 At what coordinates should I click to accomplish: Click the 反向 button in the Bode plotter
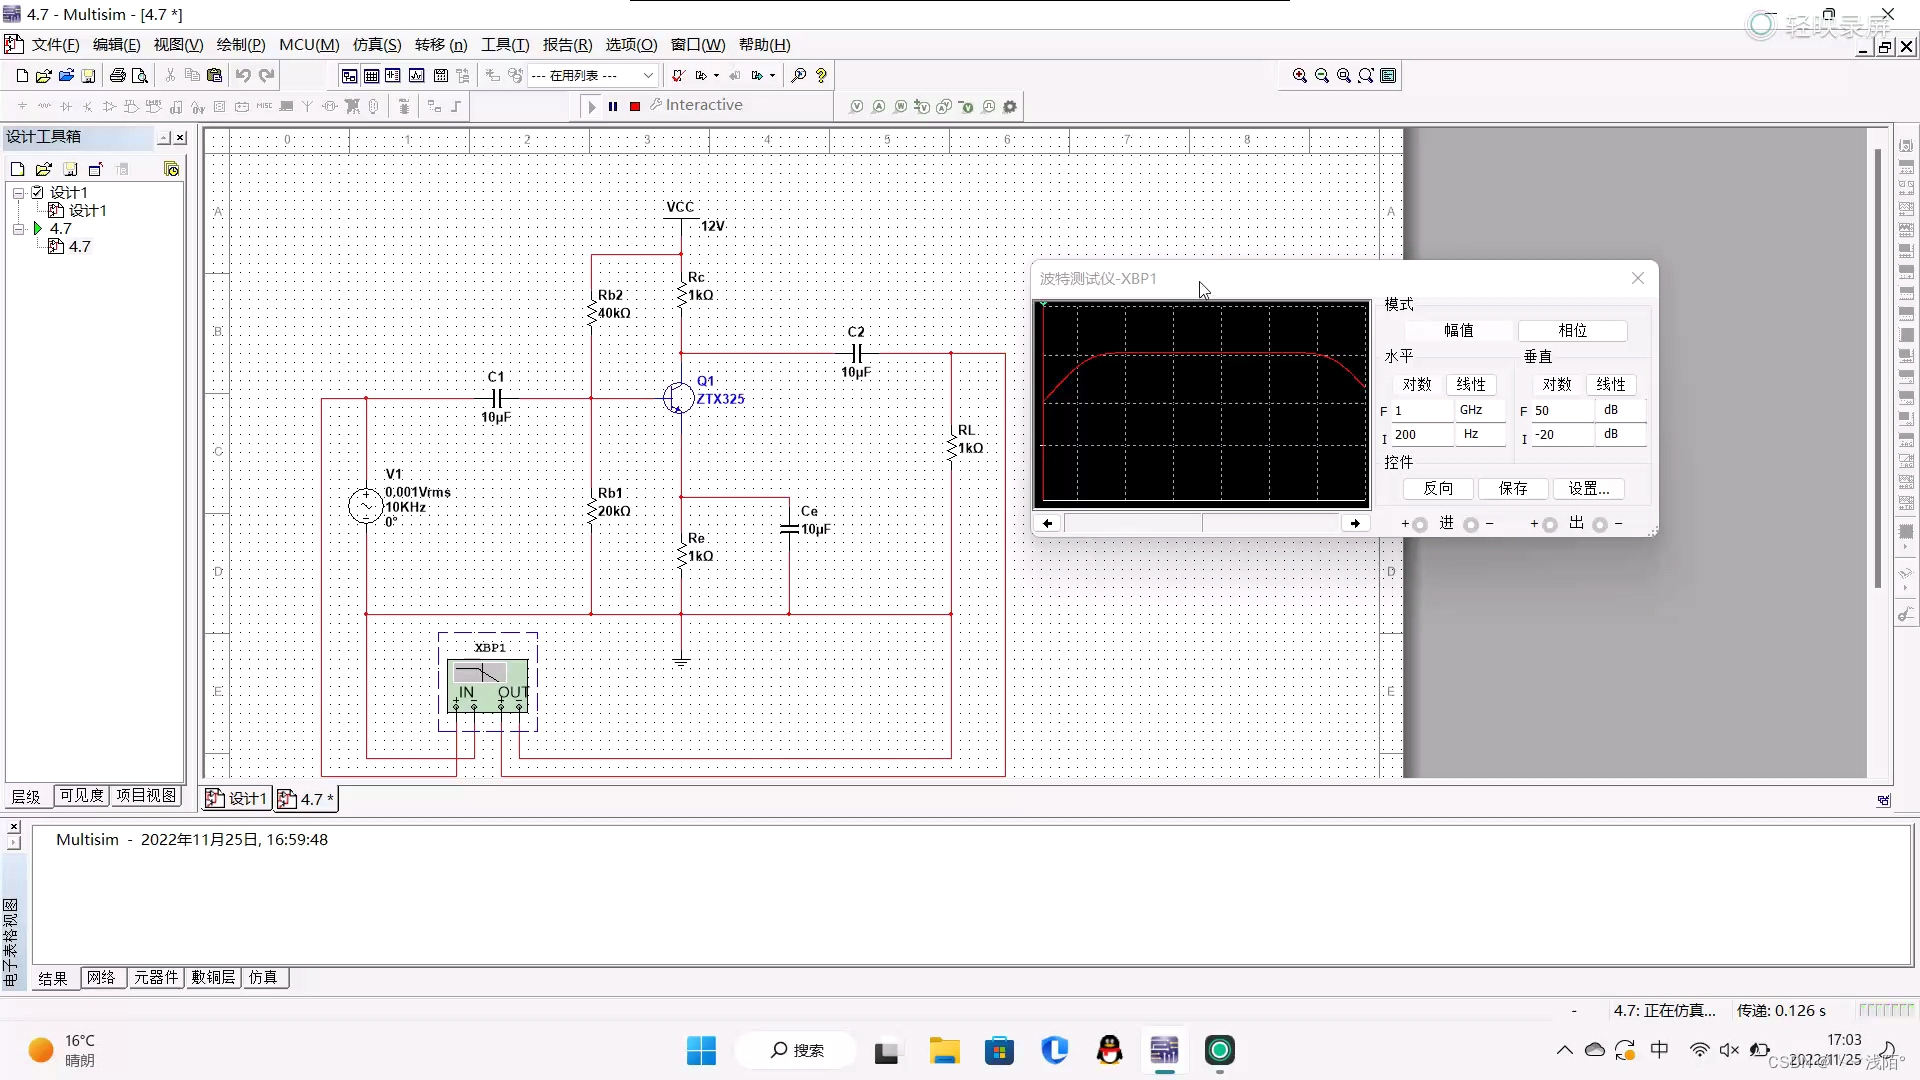click(x=1437, y=488)
